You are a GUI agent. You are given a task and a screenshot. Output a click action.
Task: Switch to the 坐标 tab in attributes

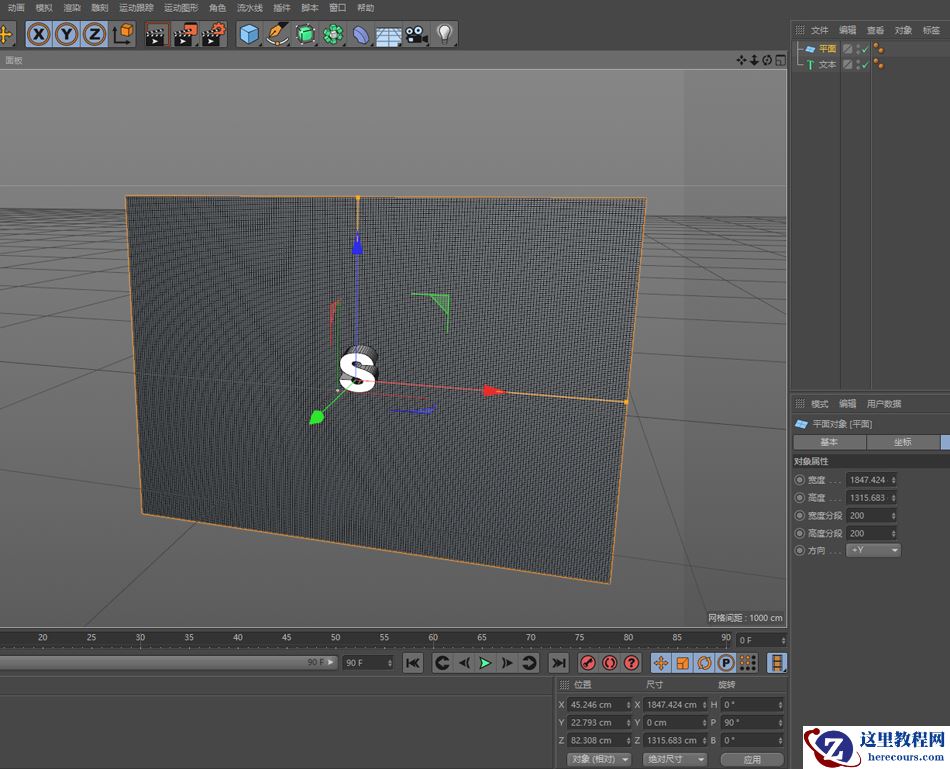pyautogui.click(x=901, y=442)
